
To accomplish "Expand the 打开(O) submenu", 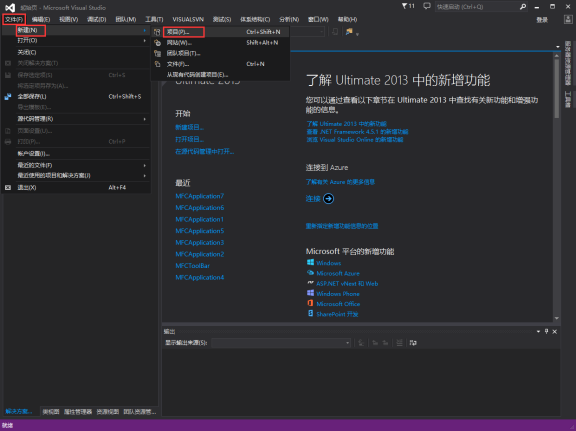I will [145, 40].
